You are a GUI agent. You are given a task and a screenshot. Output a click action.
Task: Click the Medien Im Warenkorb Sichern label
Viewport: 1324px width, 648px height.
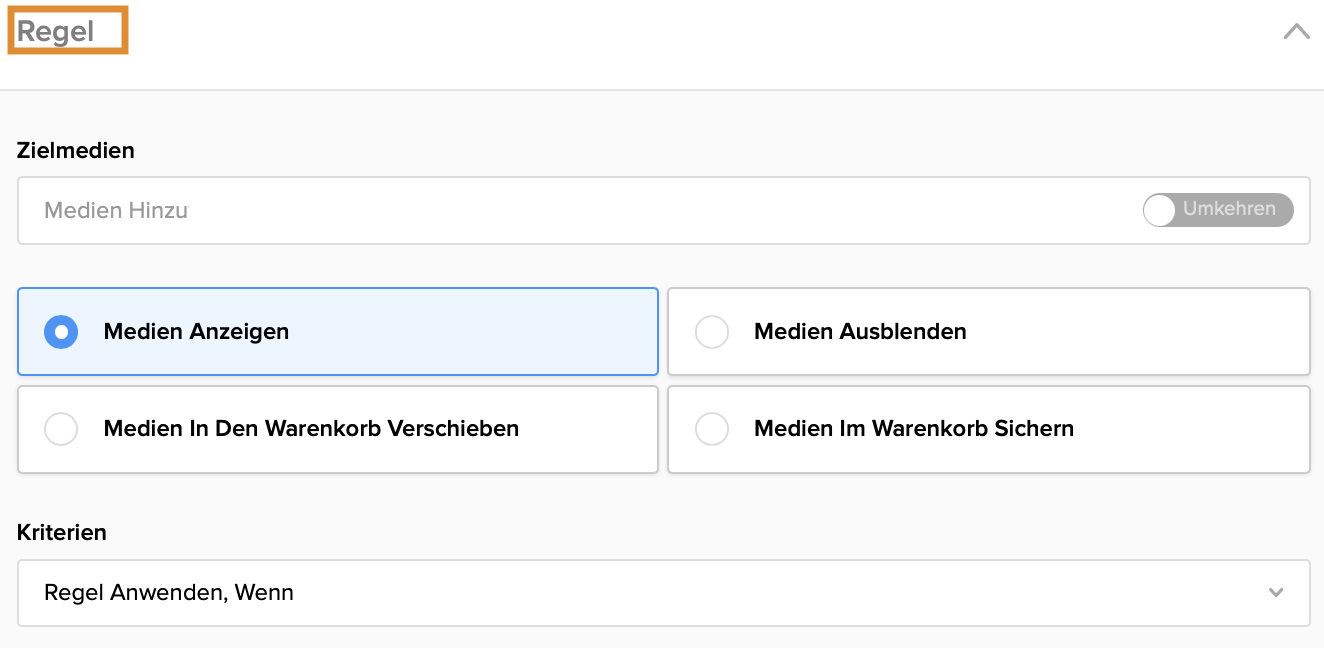[x=914, y=429]
